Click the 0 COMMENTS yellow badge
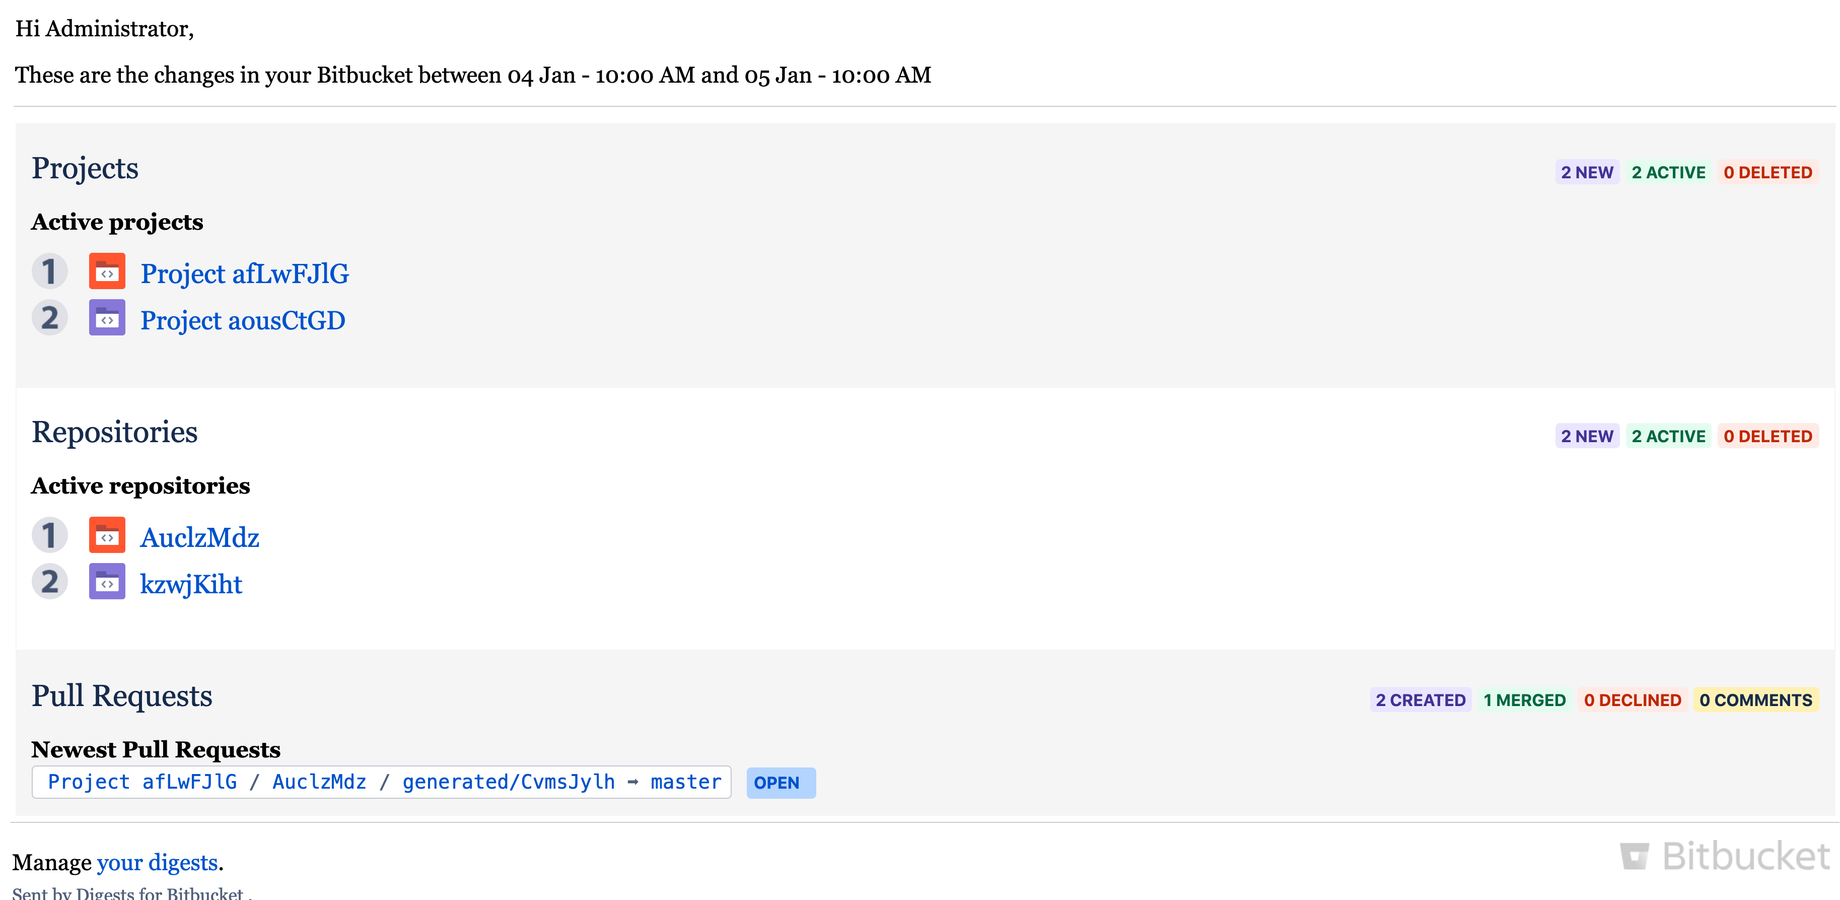1840x900 pixels. point(1756,700)
